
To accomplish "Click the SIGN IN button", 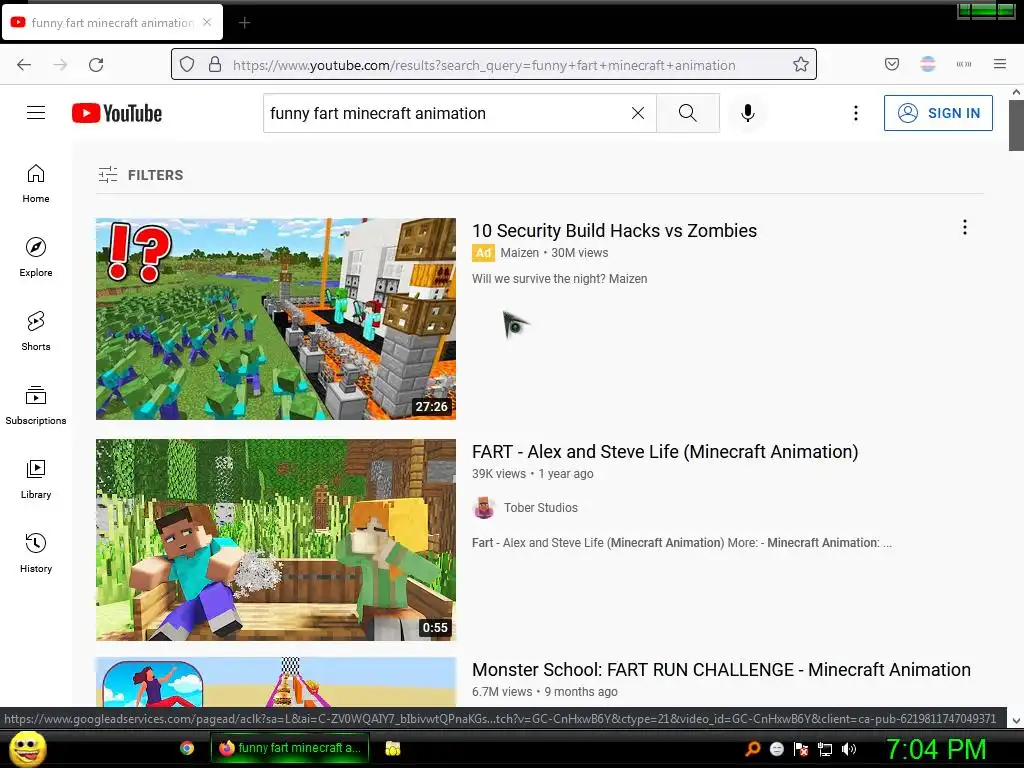I will 938,113.
